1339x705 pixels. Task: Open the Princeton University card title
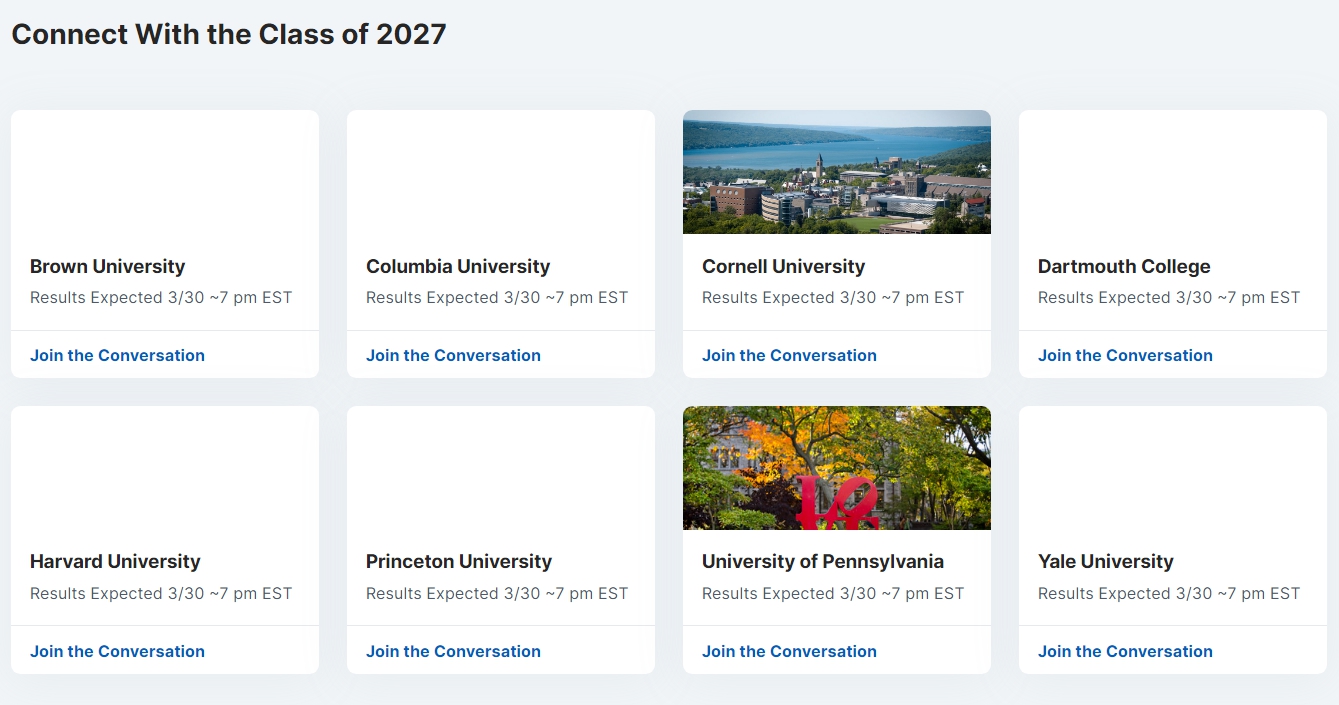pos(459,561)
